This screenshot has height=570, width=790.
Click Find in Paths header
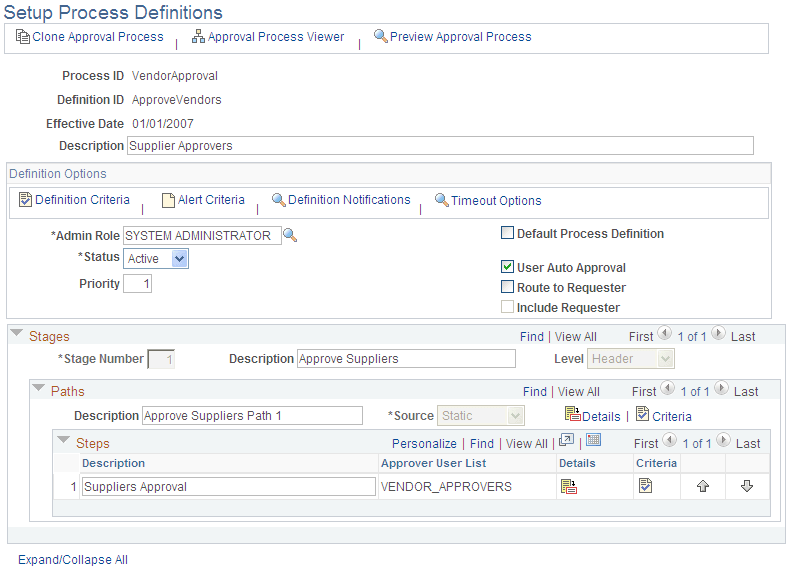535,392
